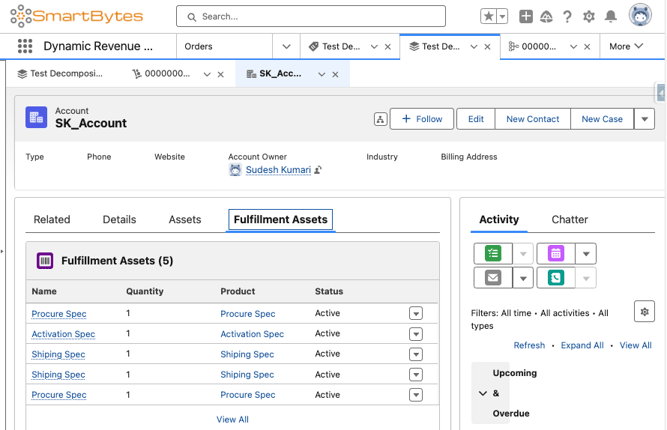
Task: Open the activity filter settings gear
Action: pos(644,312)
